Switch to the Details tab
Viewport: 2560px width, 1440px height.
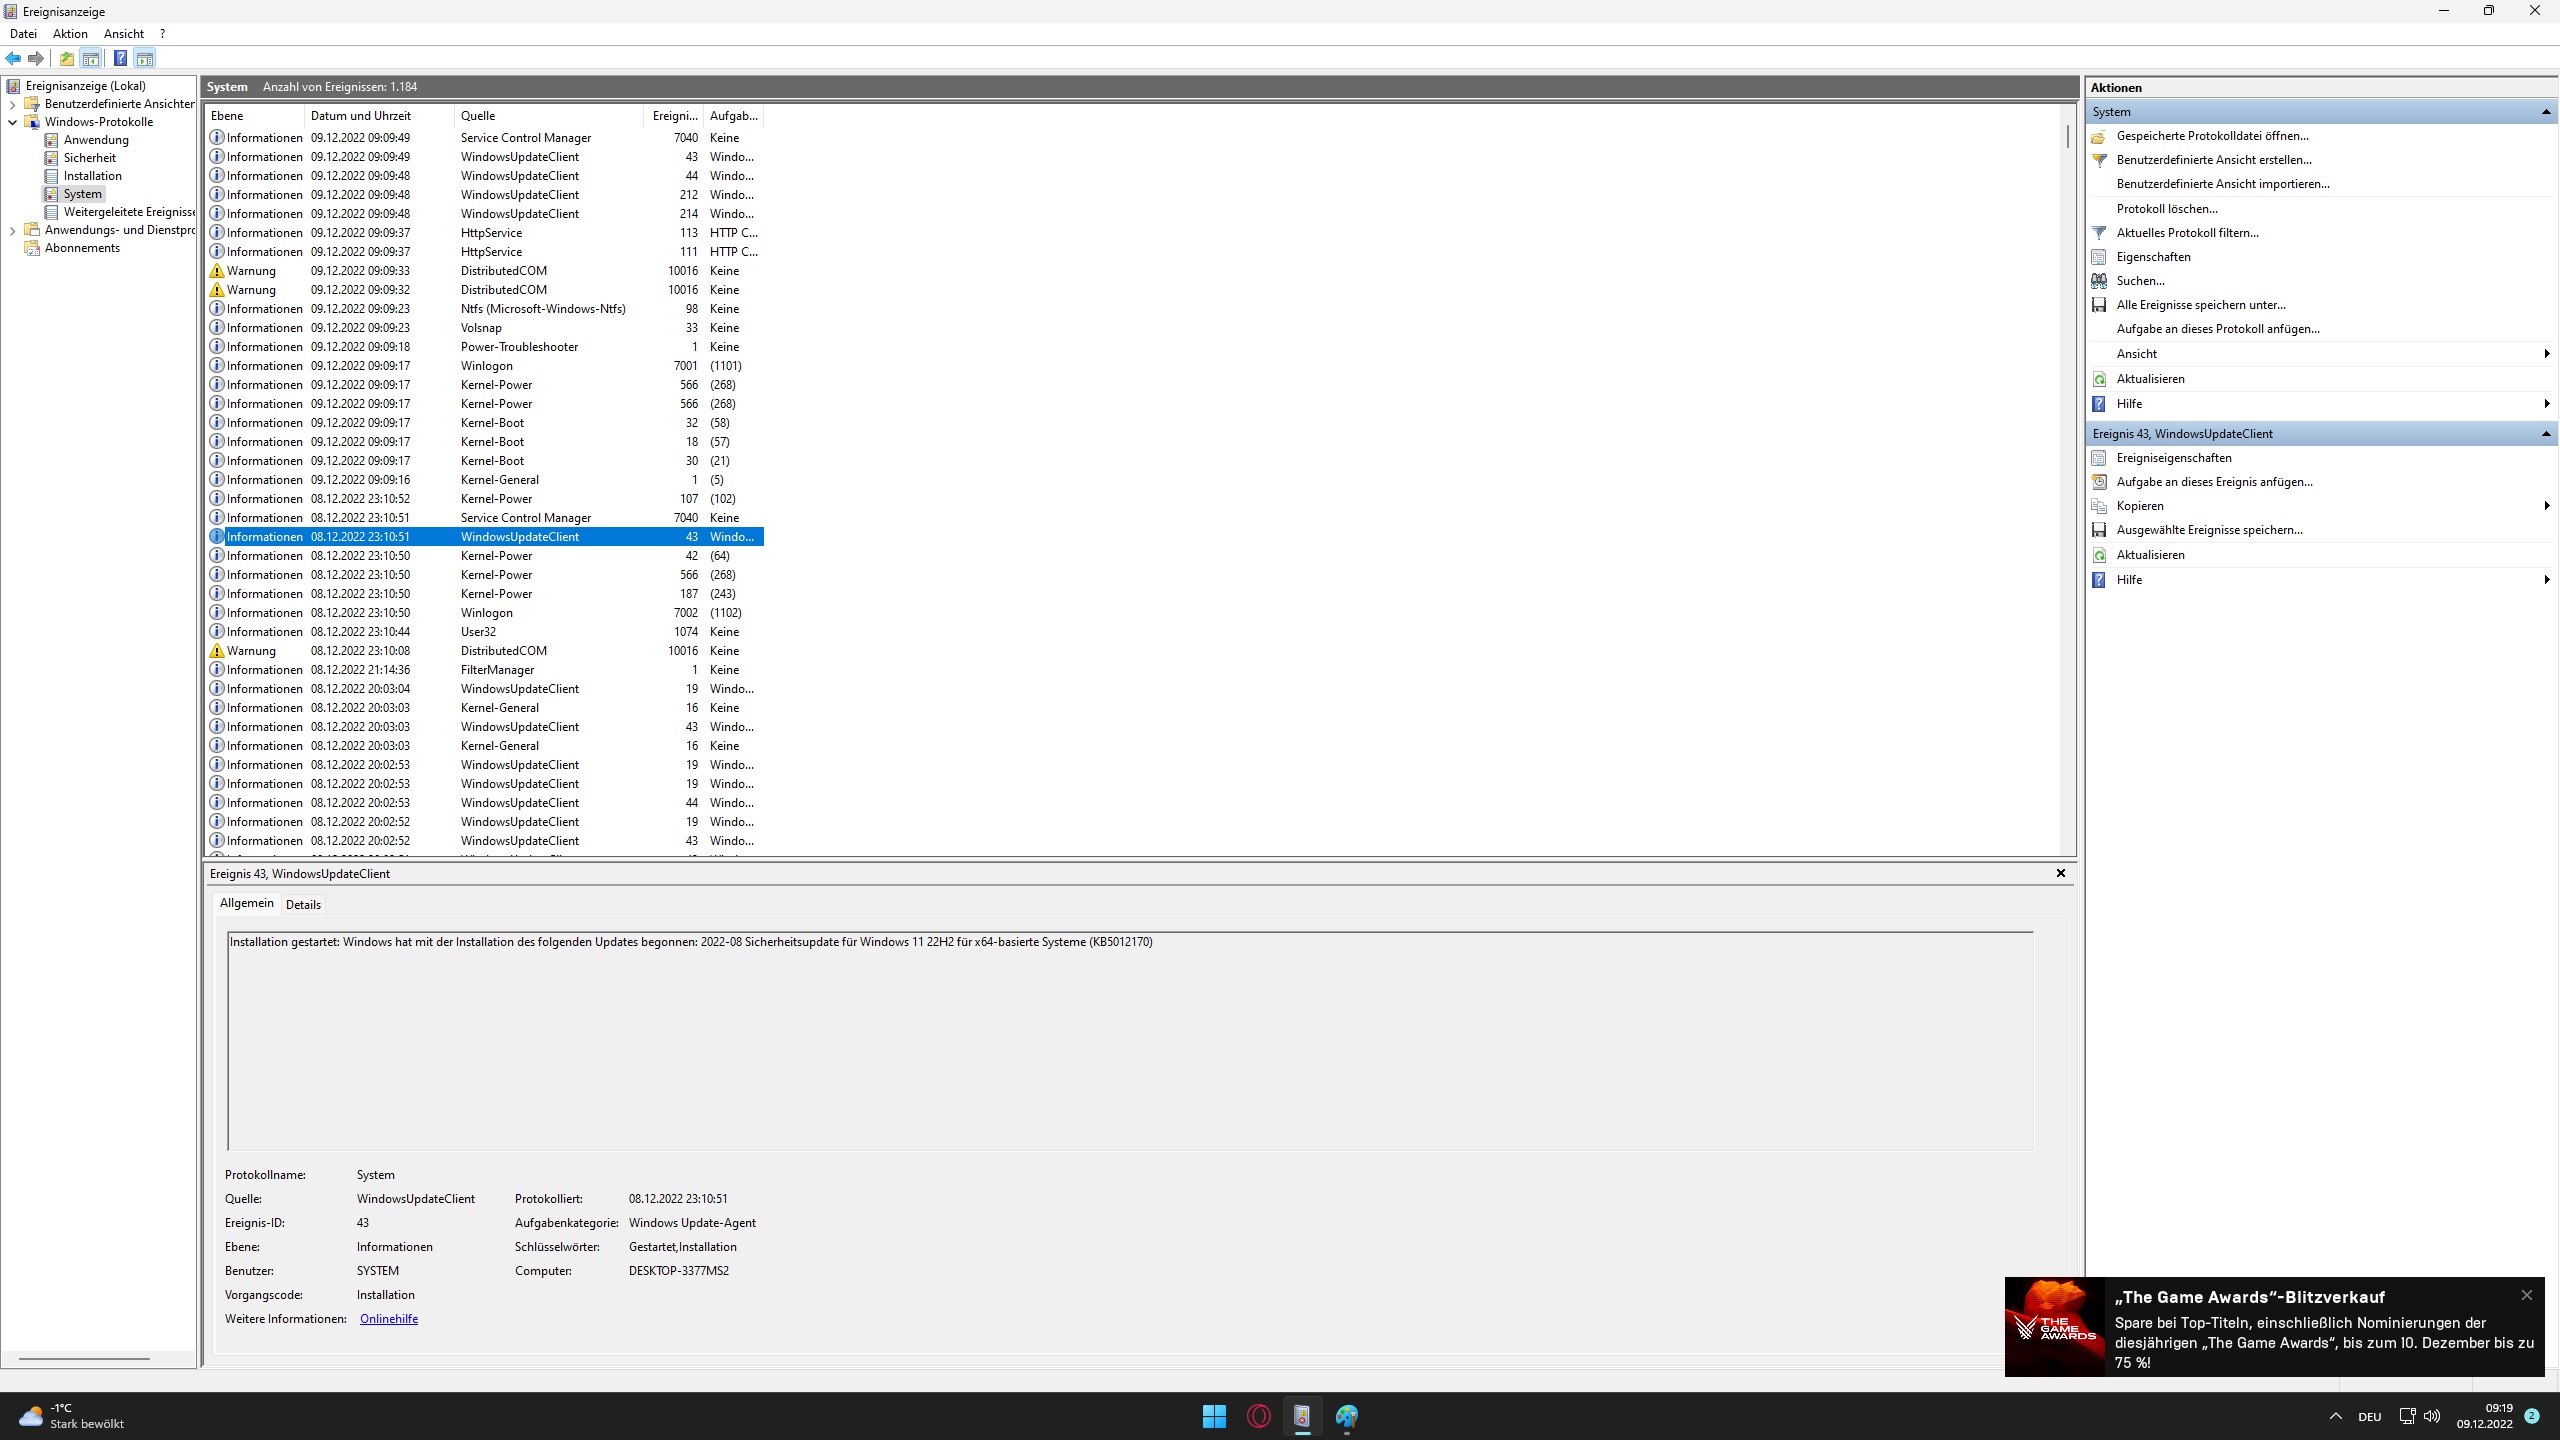pos(303,904)
